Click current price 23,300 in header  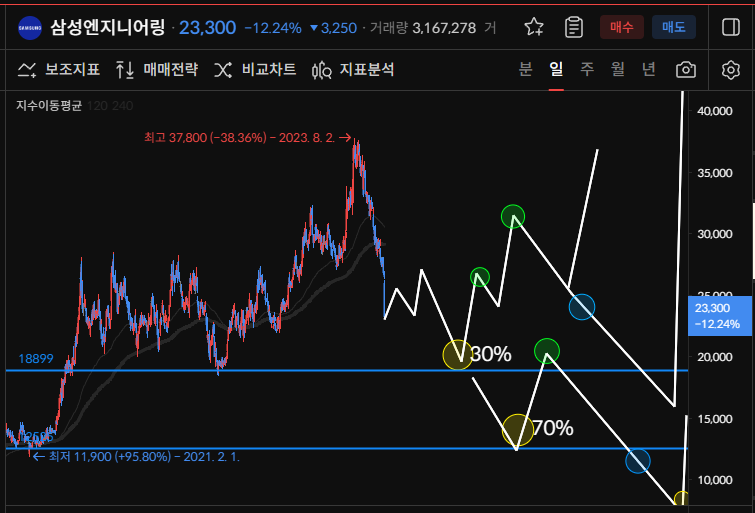pyautogui.click(x=208, y=28)
